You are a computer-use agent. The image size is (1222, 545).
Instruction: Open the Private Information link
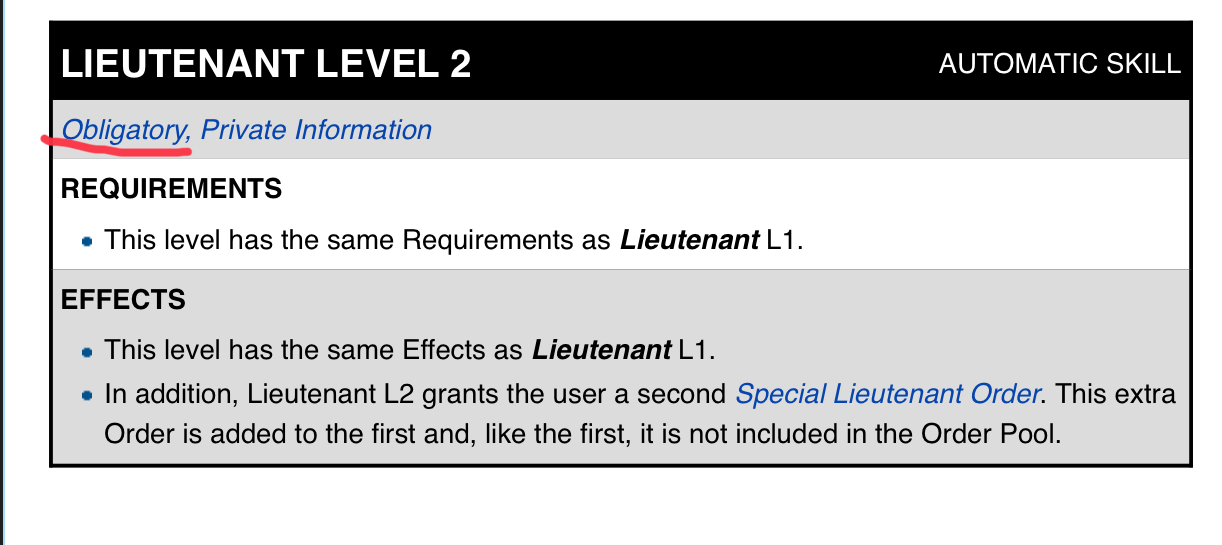tap(316, 130)
